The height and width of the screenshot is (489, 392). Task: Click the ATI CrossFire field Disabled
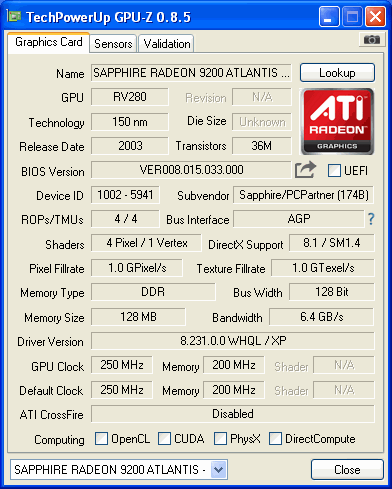tap(233, 414)
